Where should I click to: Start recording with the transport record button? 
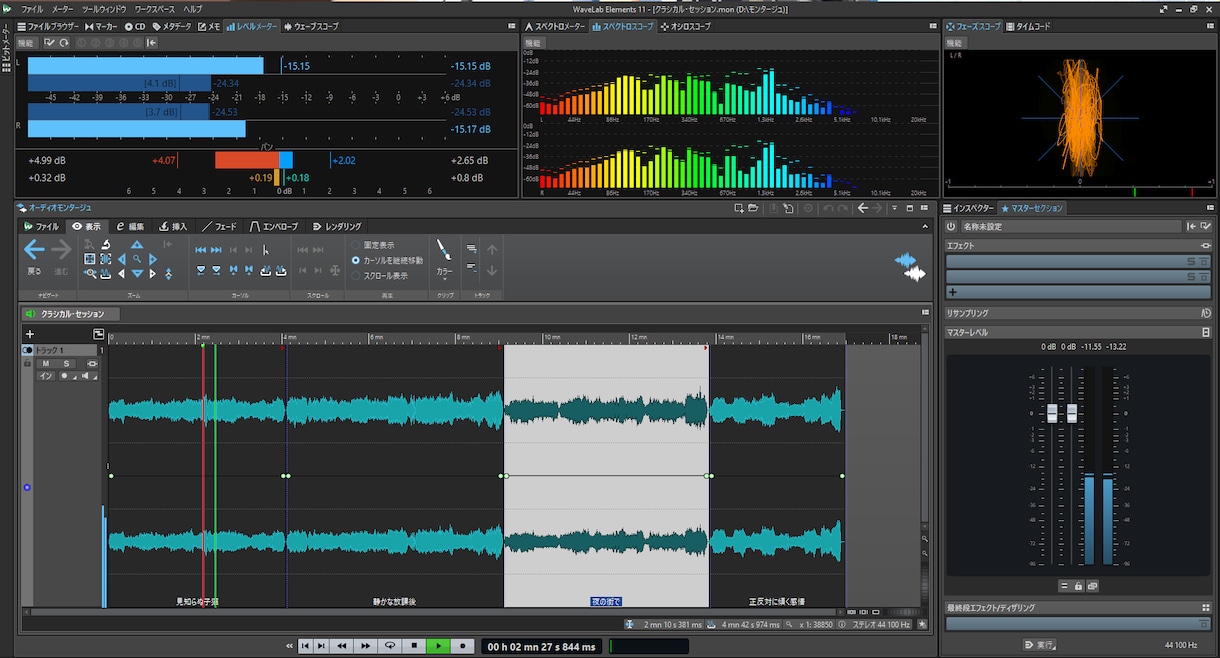tap(462, 646)
